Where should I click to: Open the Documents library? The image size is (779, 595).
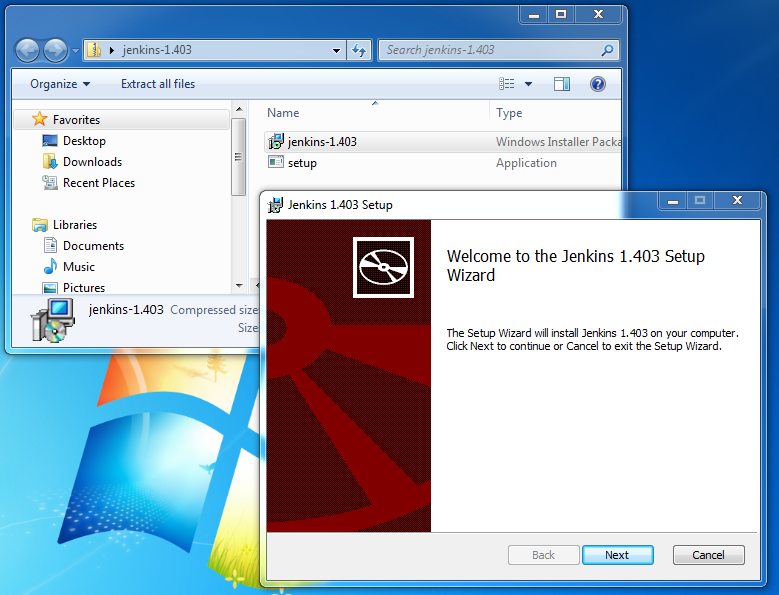93,246
